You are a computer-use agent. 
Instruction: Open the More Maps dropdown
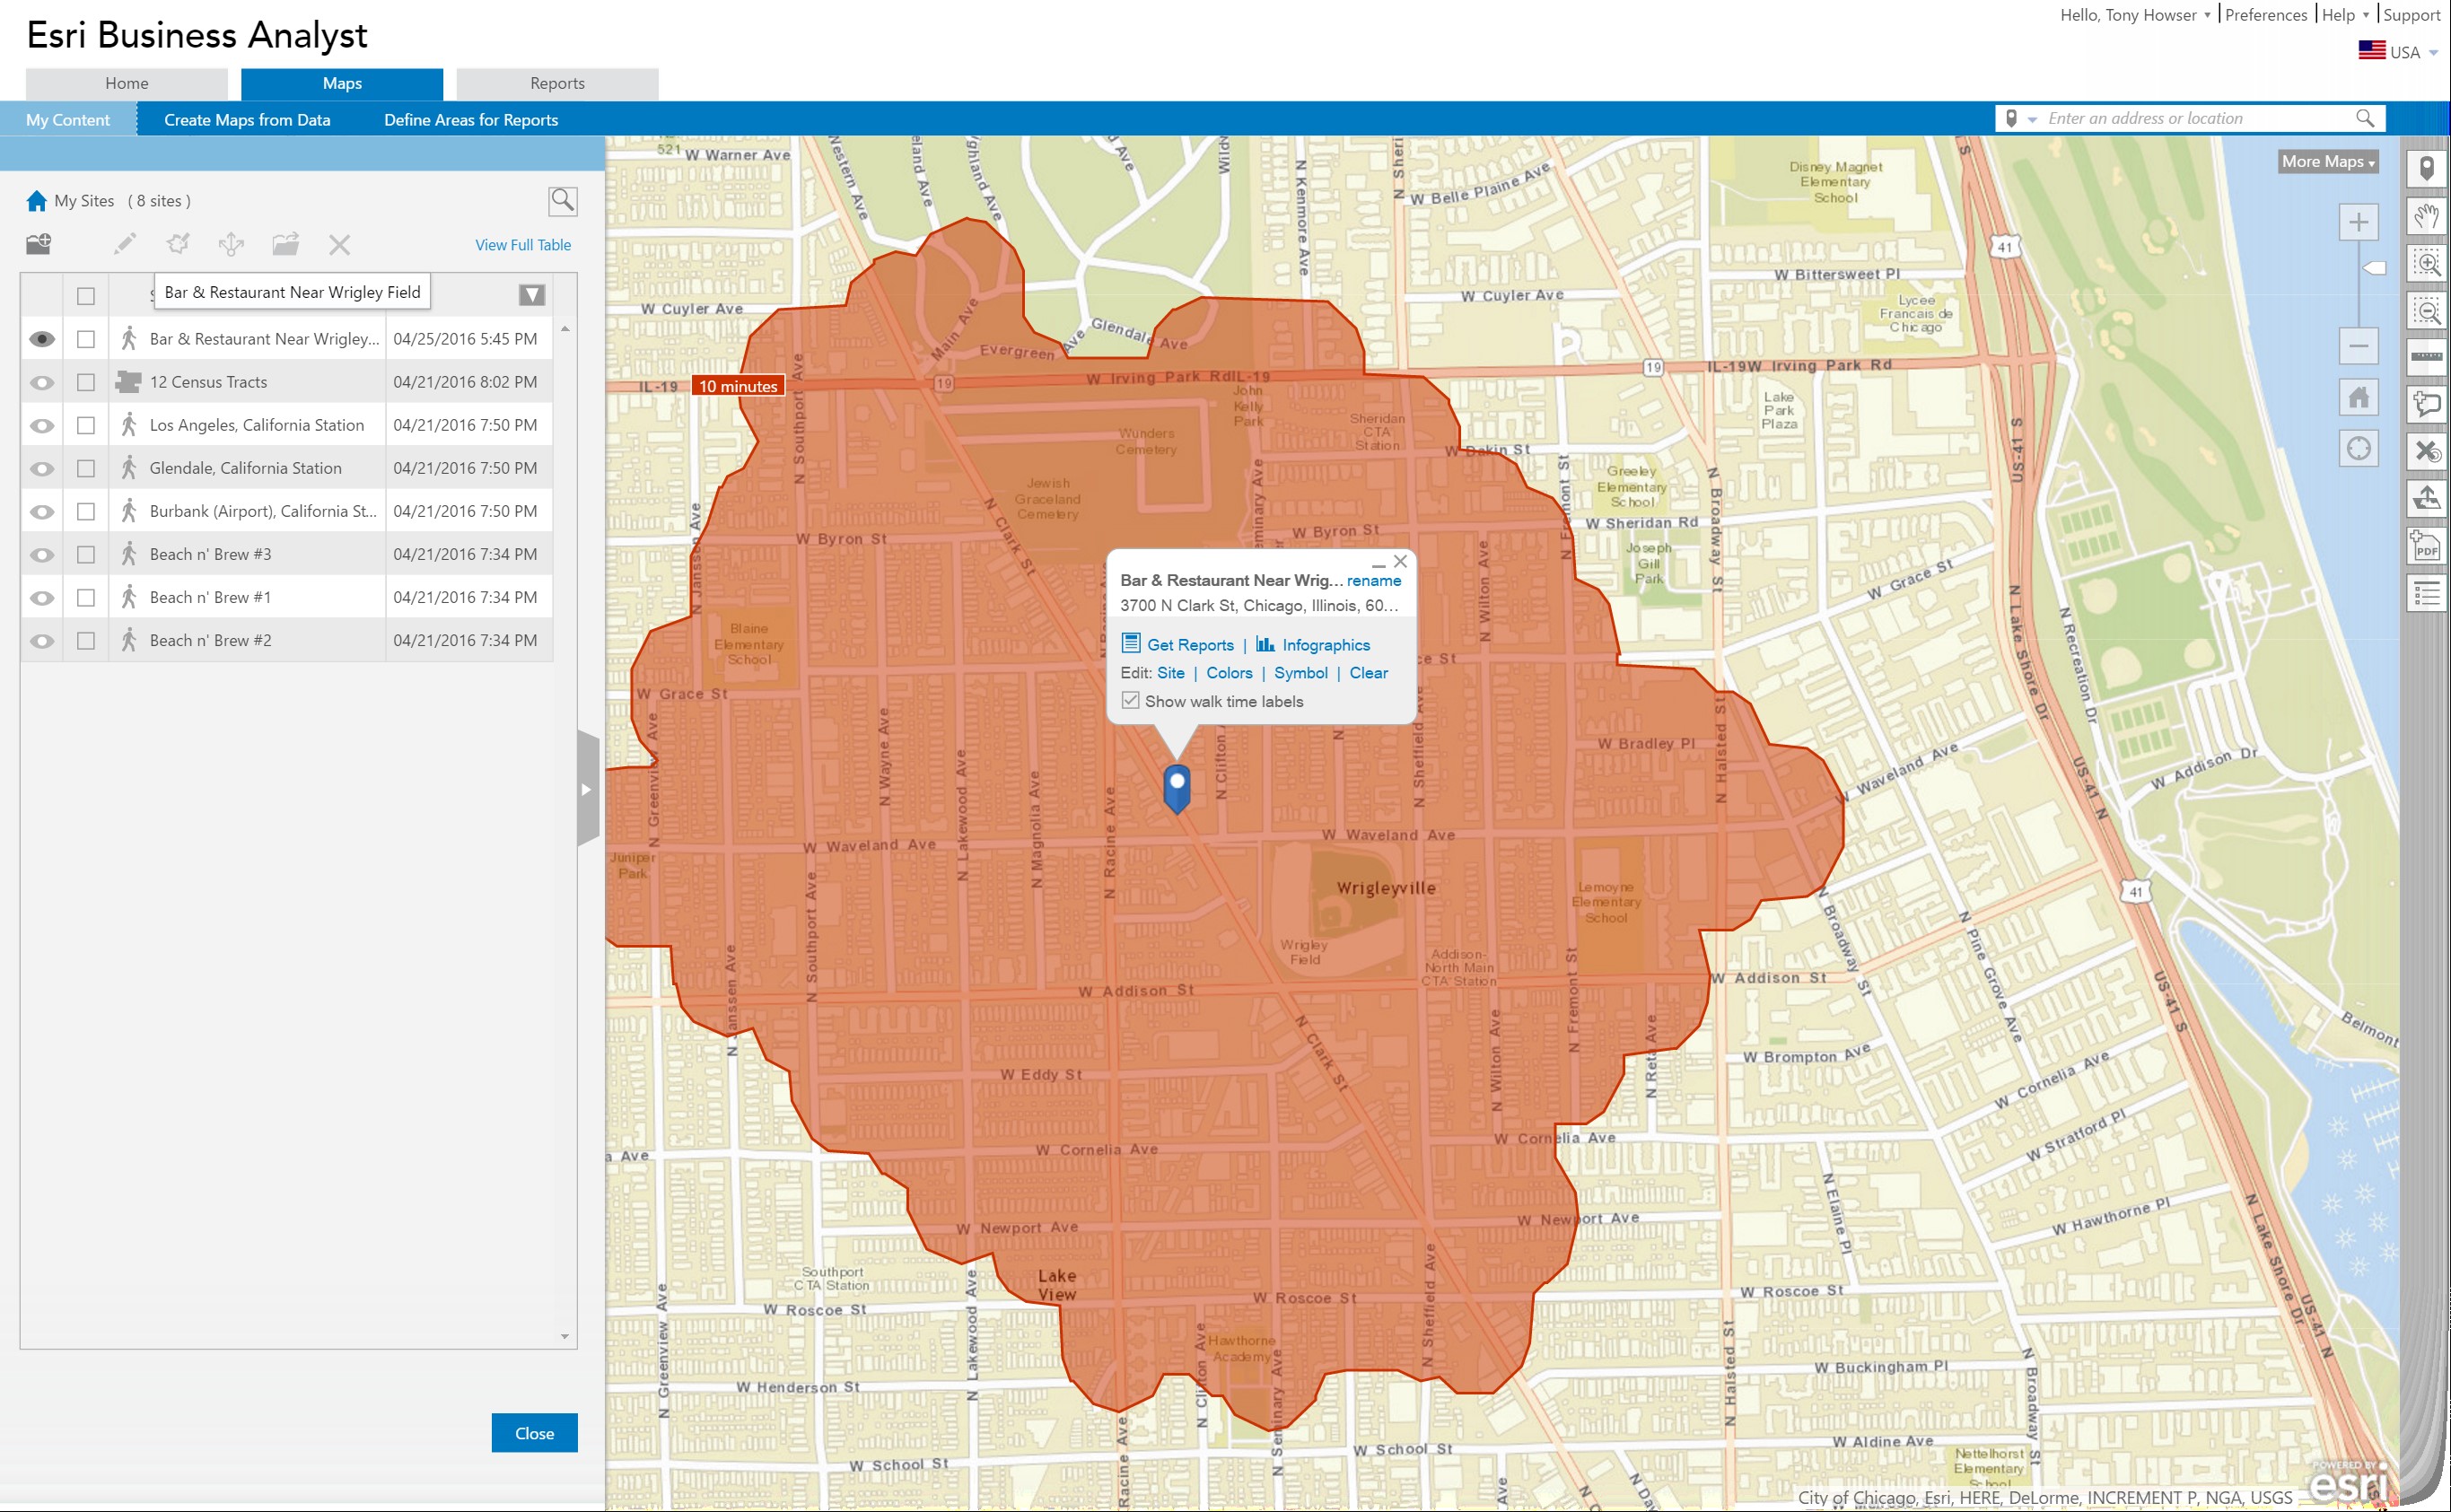(2327, 162)
